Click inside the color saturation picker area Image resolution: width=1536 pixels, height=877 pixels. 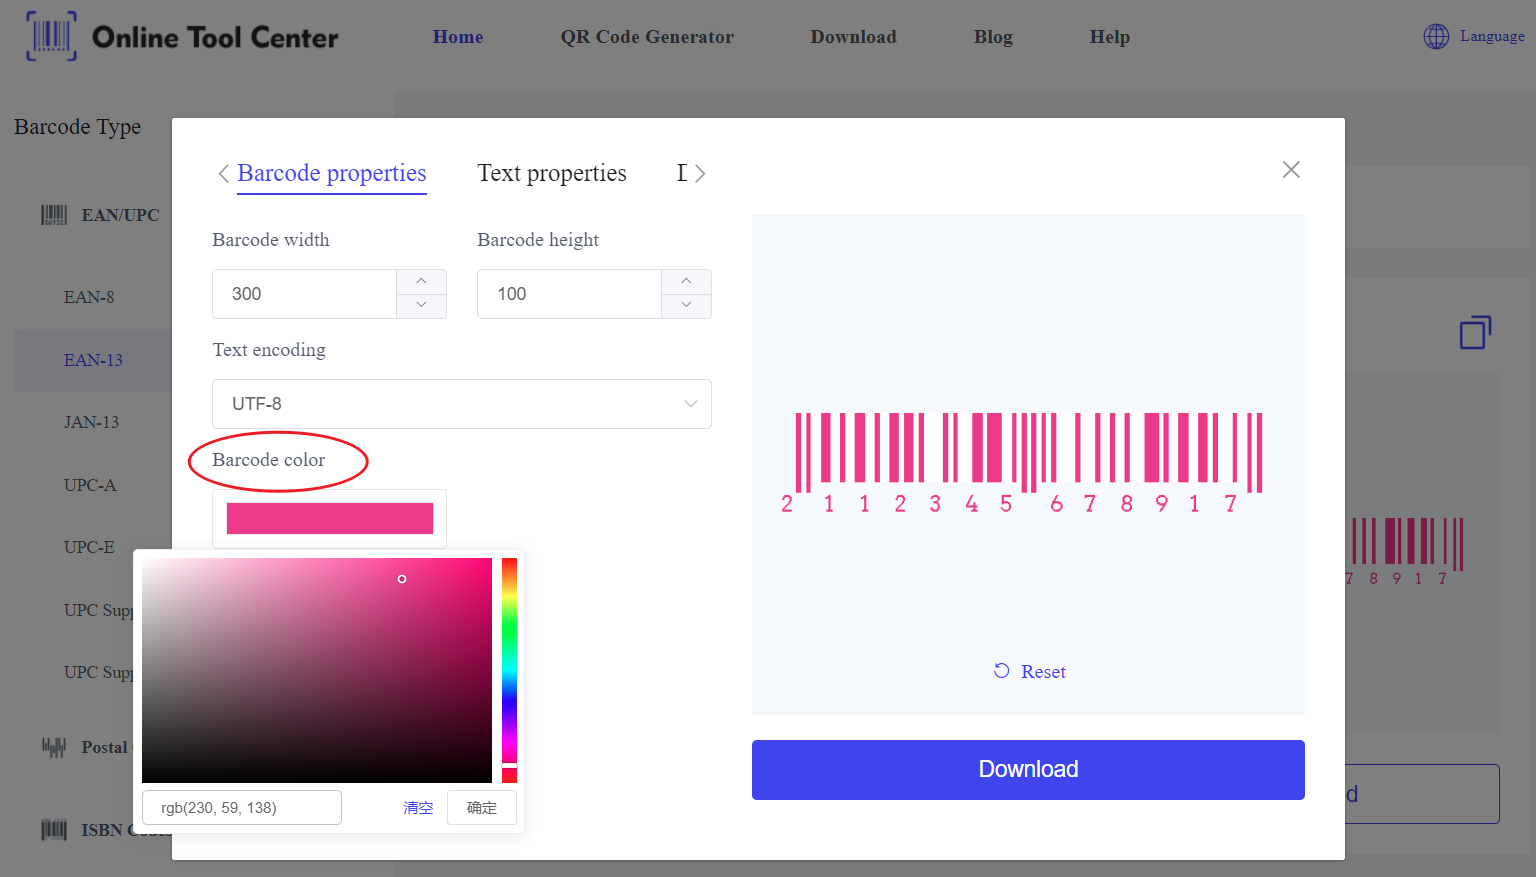(317, 670)
